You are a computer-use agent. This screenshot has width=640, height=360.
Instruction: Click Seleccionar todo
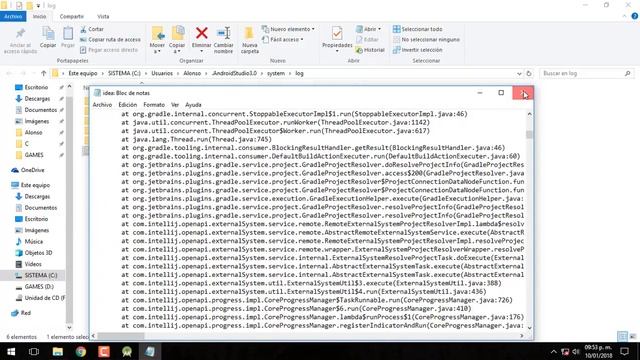(418, 29)
